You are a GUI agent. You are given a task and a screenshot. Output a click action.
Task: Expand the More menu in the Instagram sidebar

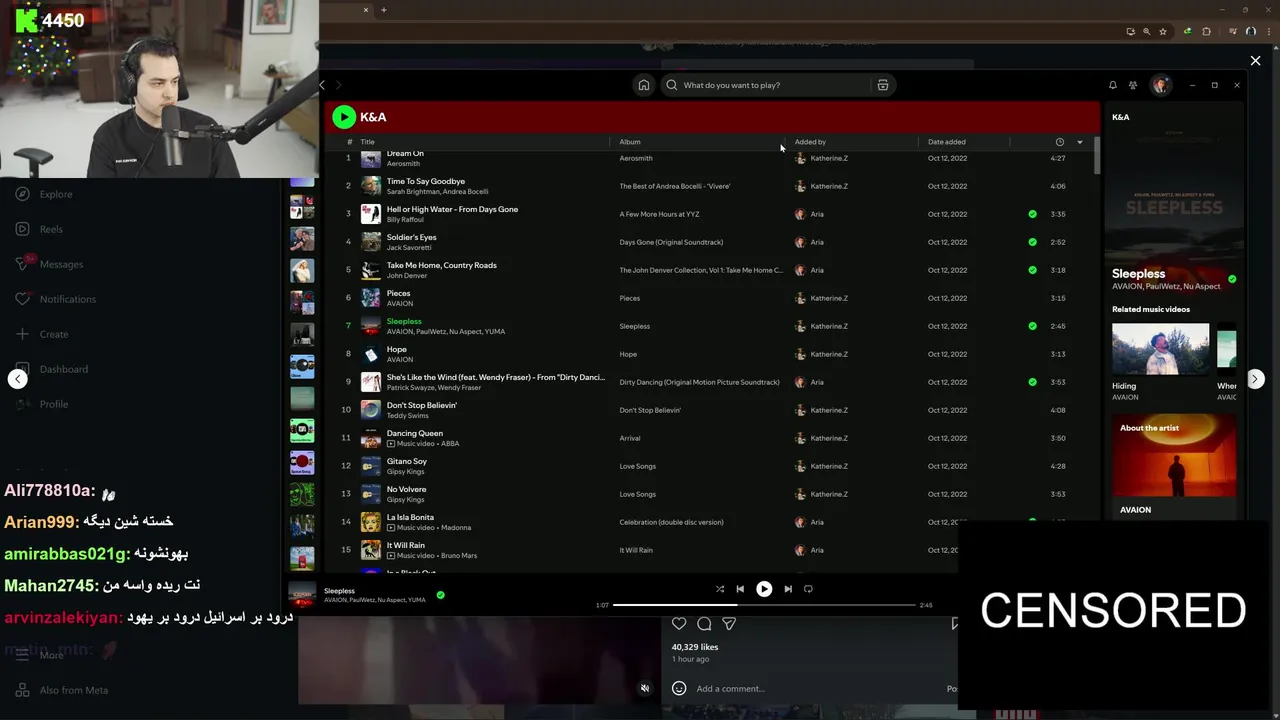(x=40, y=655)
